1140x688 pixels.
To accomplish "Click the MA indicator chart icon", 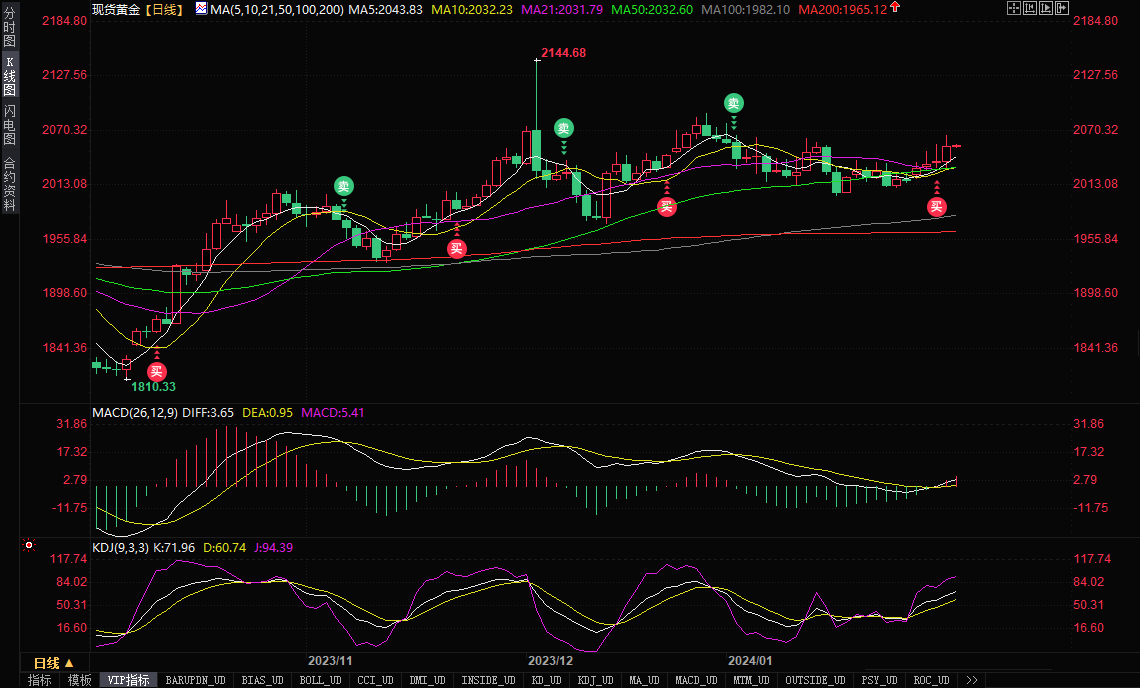I will coord(201,8).
